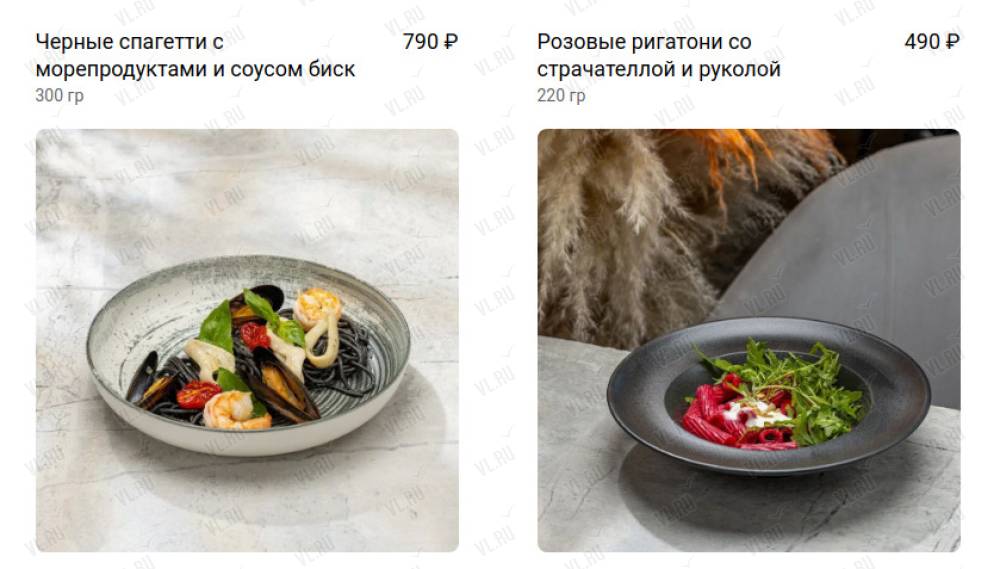This screenshot has height=569, width=1000.
Task: Click the 300 гр weight label
Action: point(59,96)
